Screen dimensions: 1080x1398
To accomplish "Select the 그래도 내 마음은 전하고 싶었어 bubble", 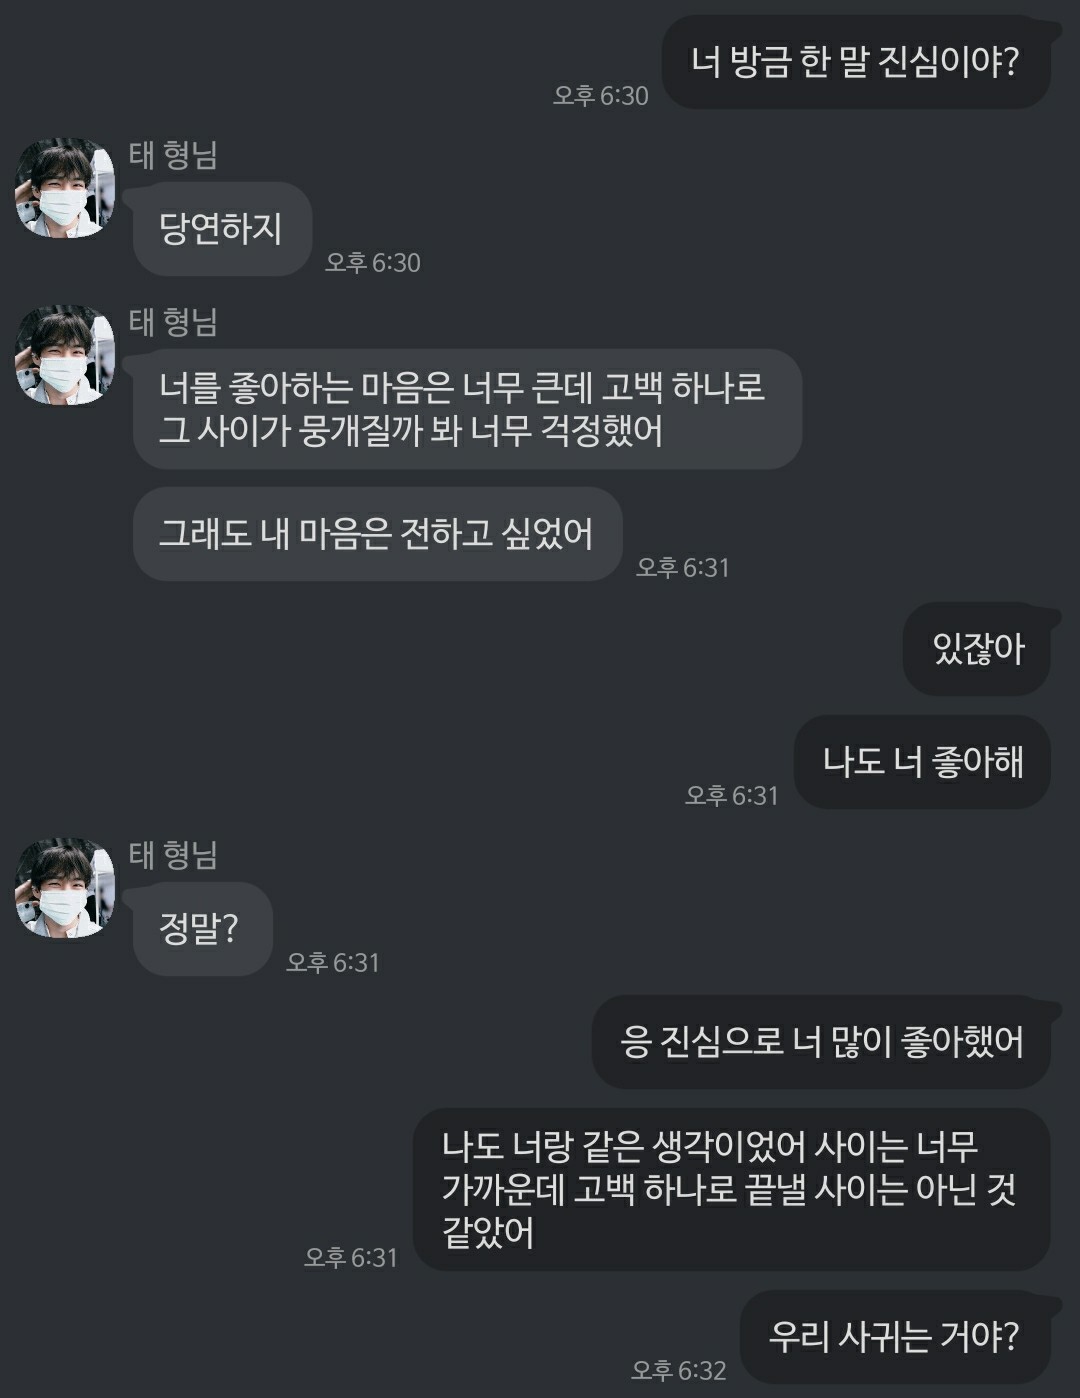I will pos(377,534).
